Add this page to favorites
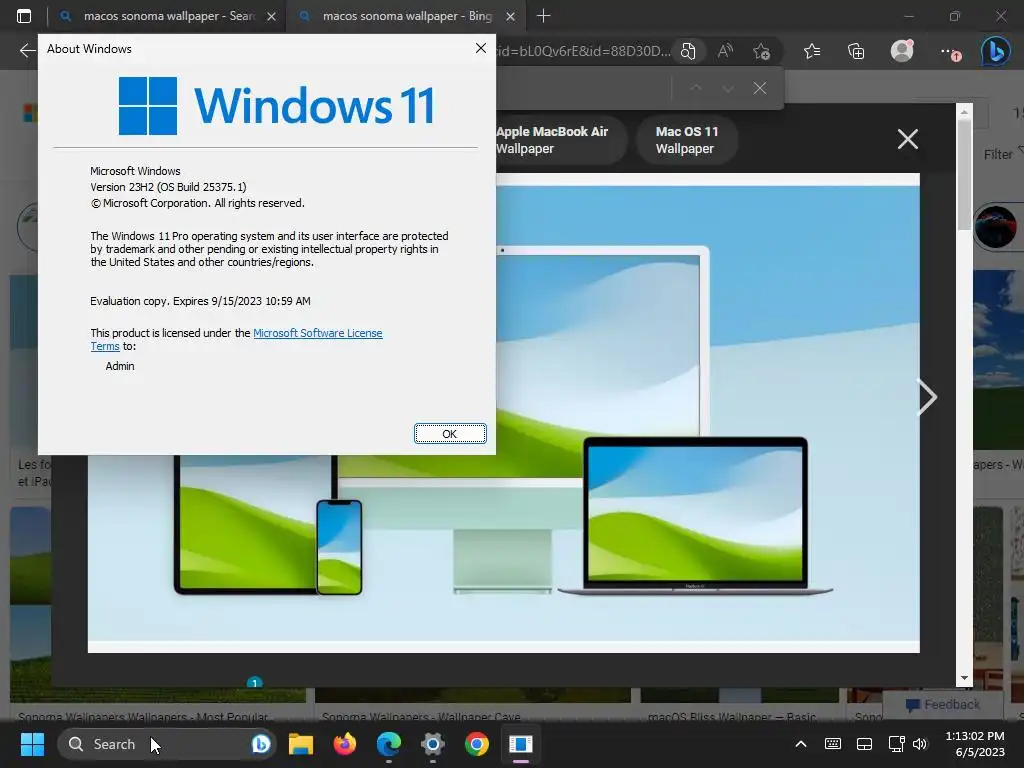Screen dimensions: 1024x768 tap(761, 51)
